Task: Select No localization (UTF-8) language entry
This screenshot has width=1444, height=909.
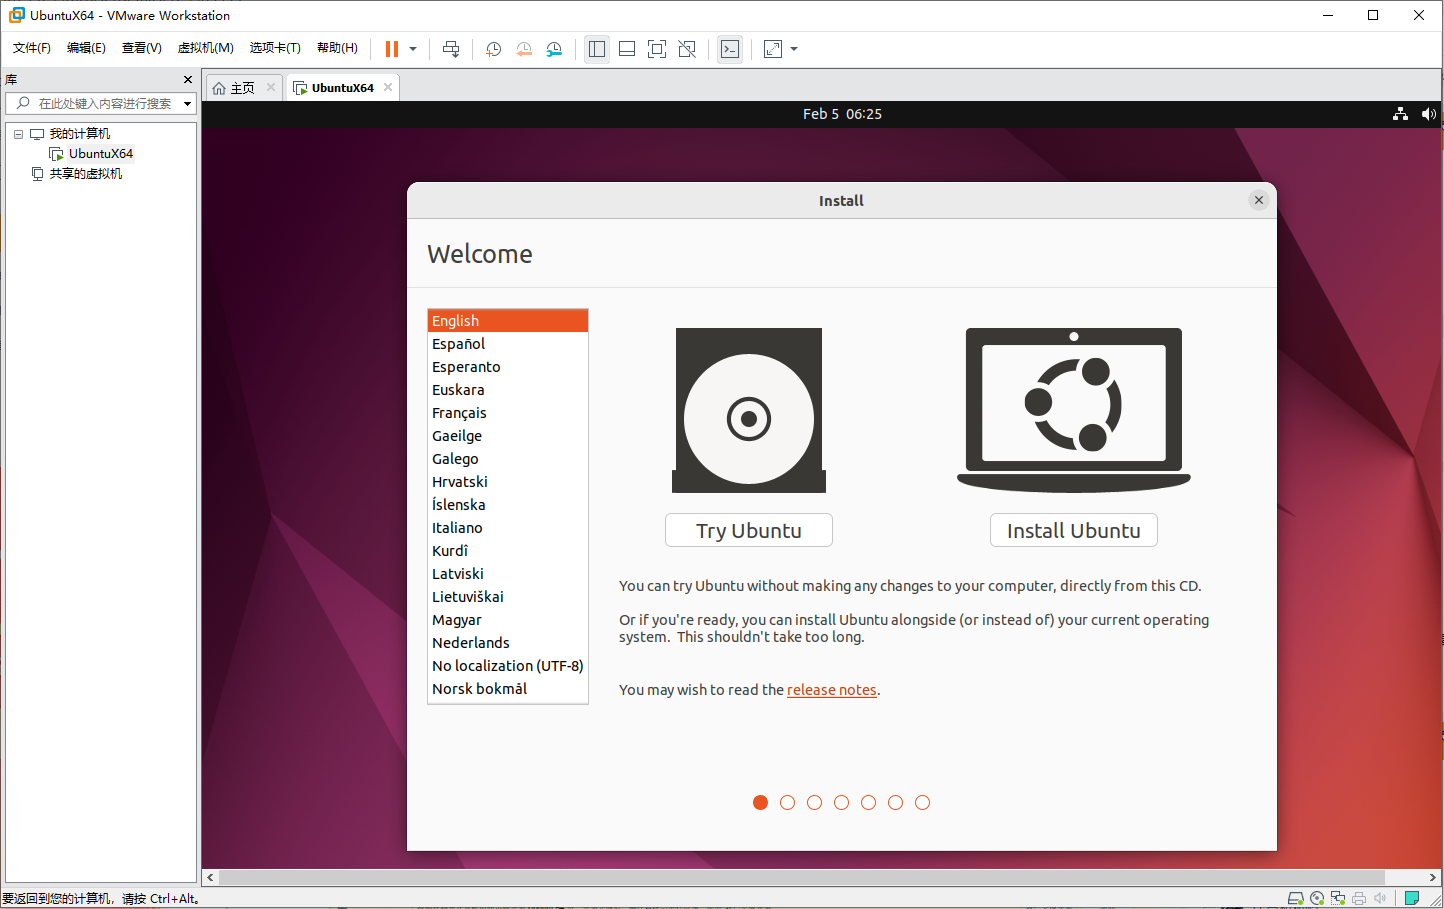Action: coord(508,666)
